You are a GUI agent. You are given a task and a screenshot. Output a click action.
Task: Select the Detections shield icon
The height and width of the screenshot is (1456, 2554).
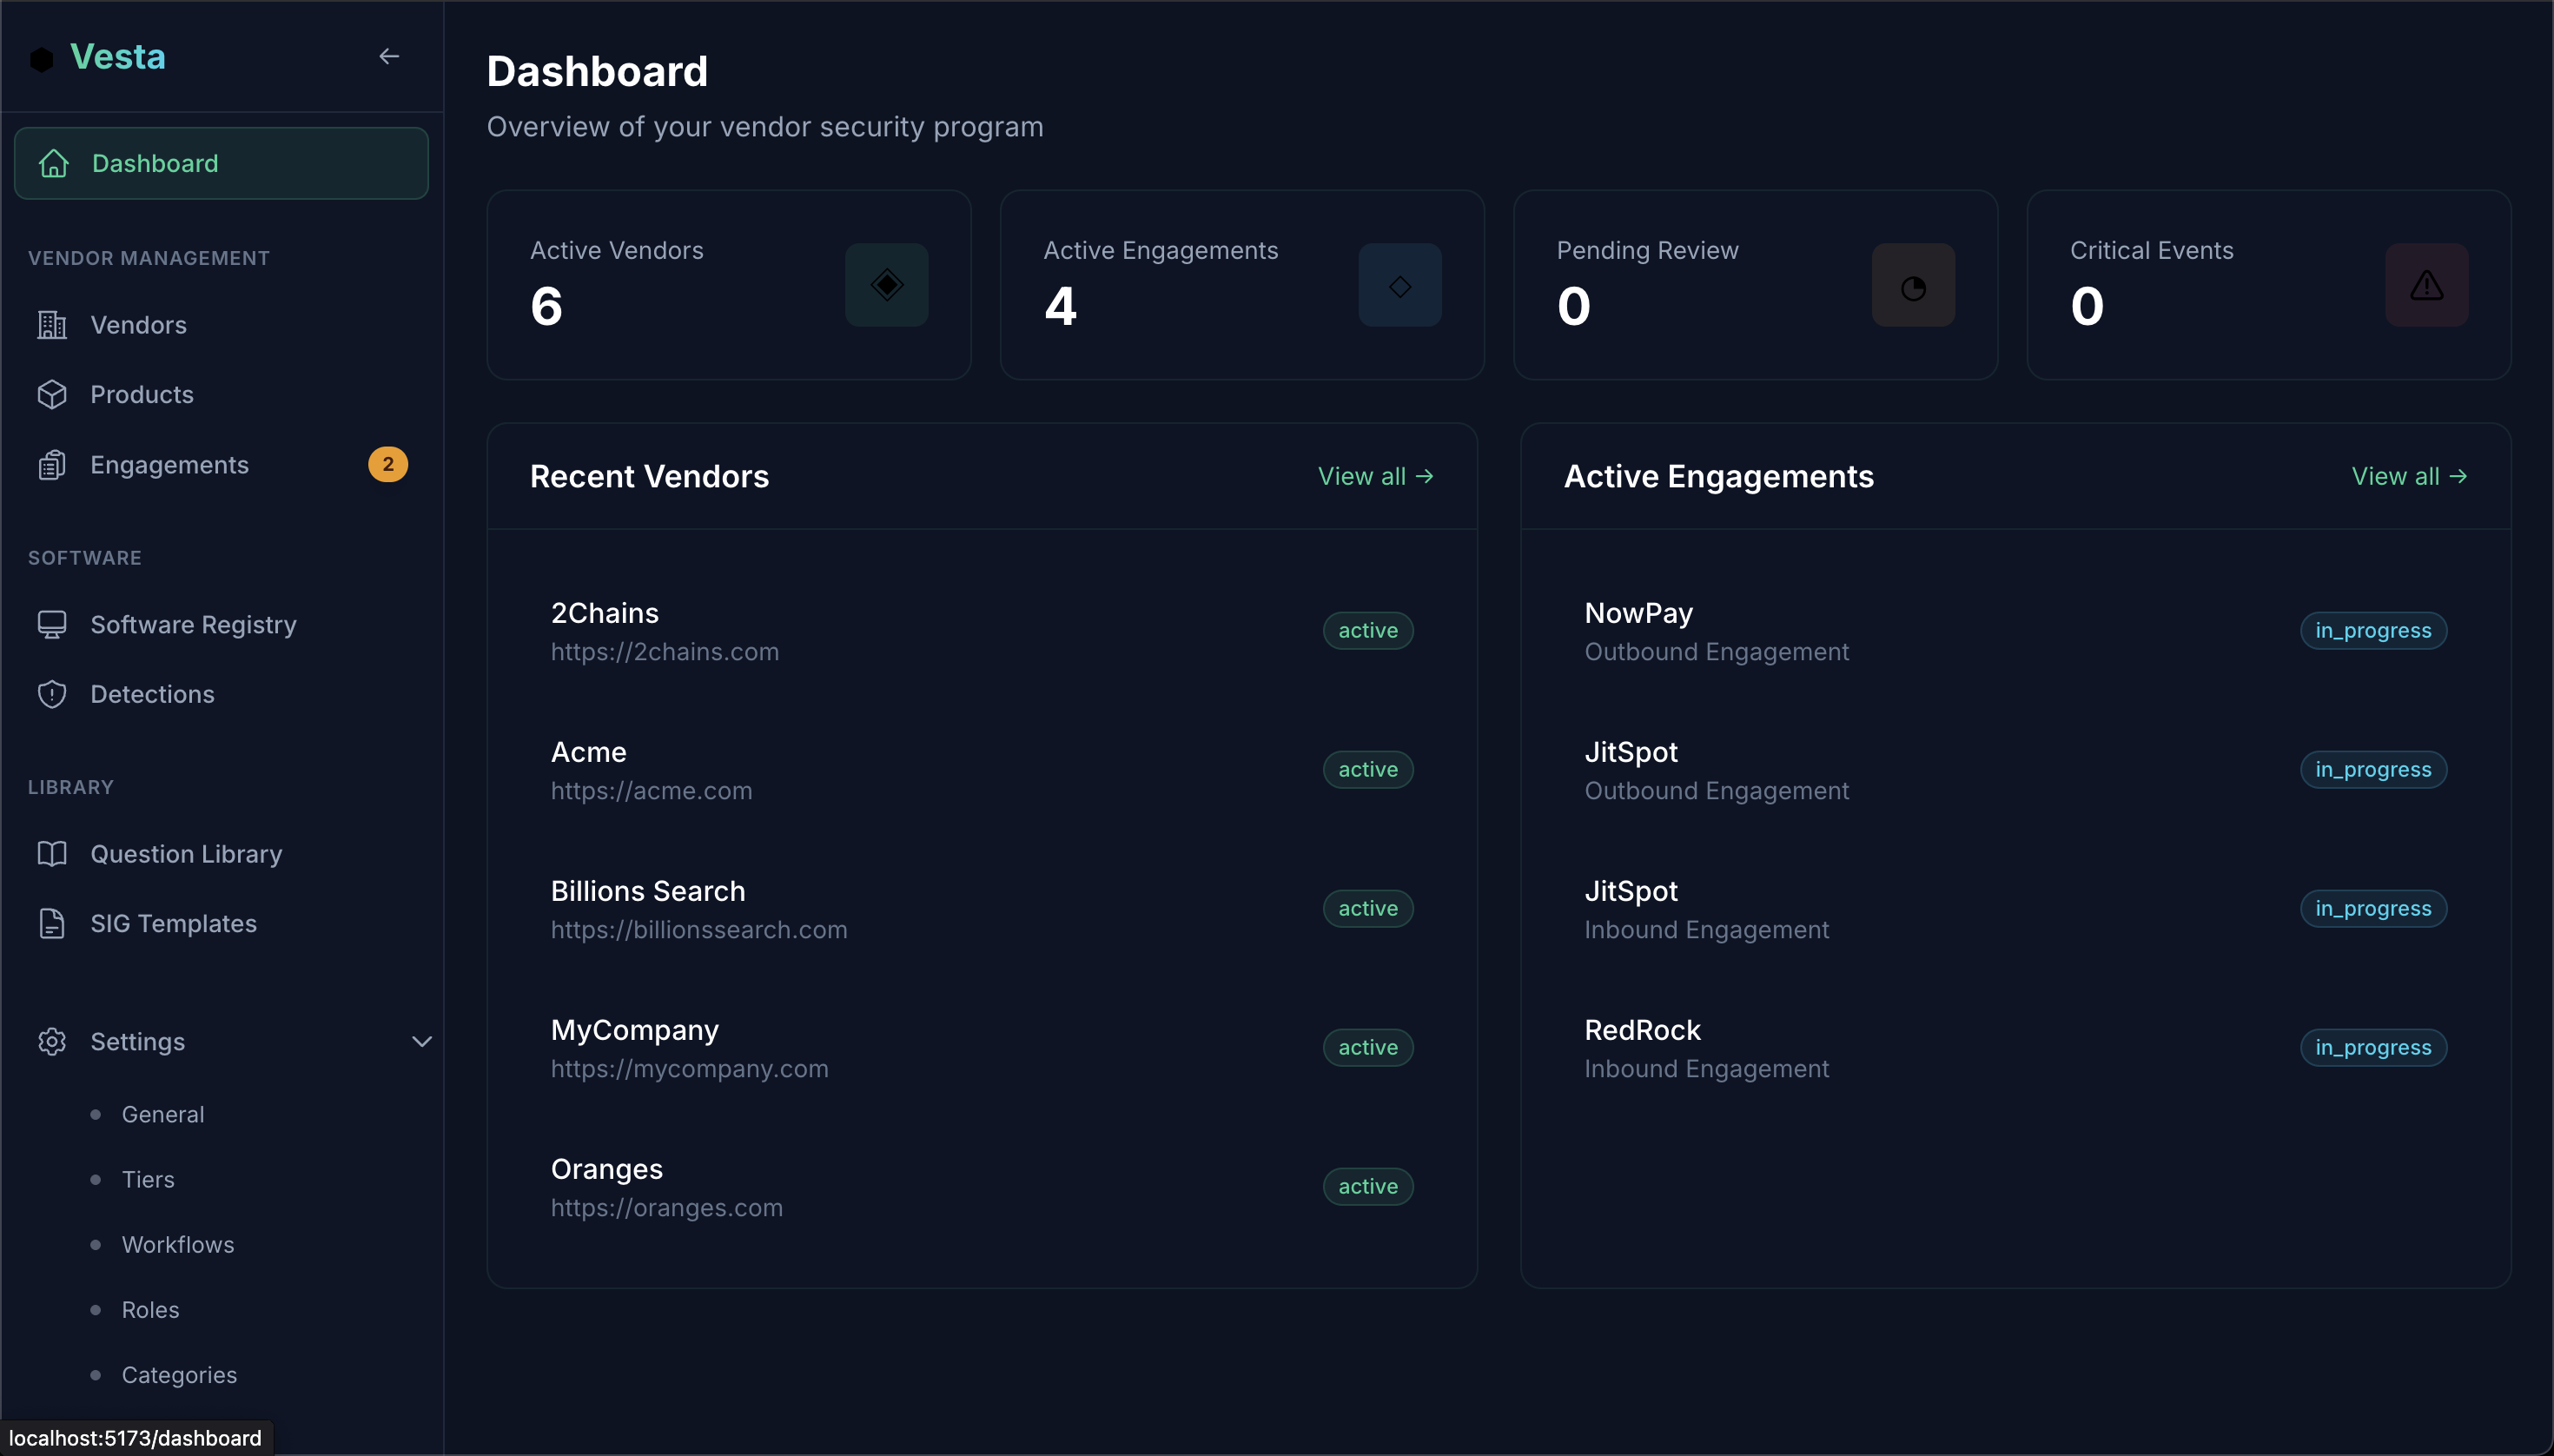[52, 694]
